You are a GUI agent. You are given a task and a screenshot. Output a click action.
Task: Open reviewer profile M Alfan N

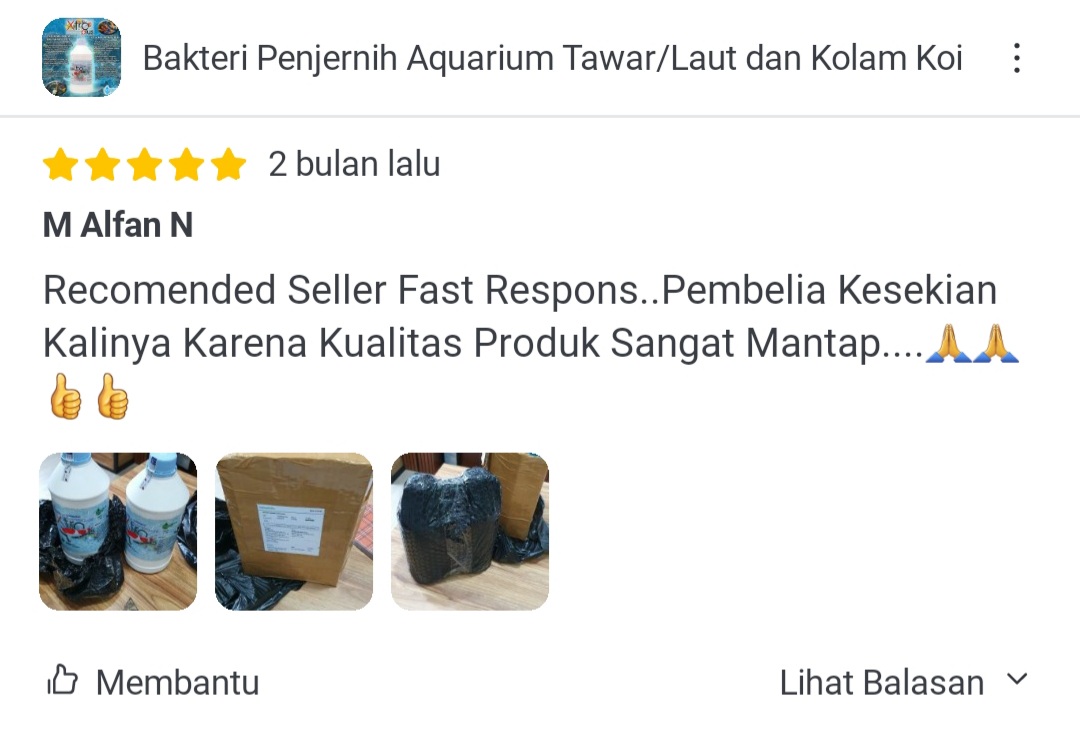(x=118, y=225)
